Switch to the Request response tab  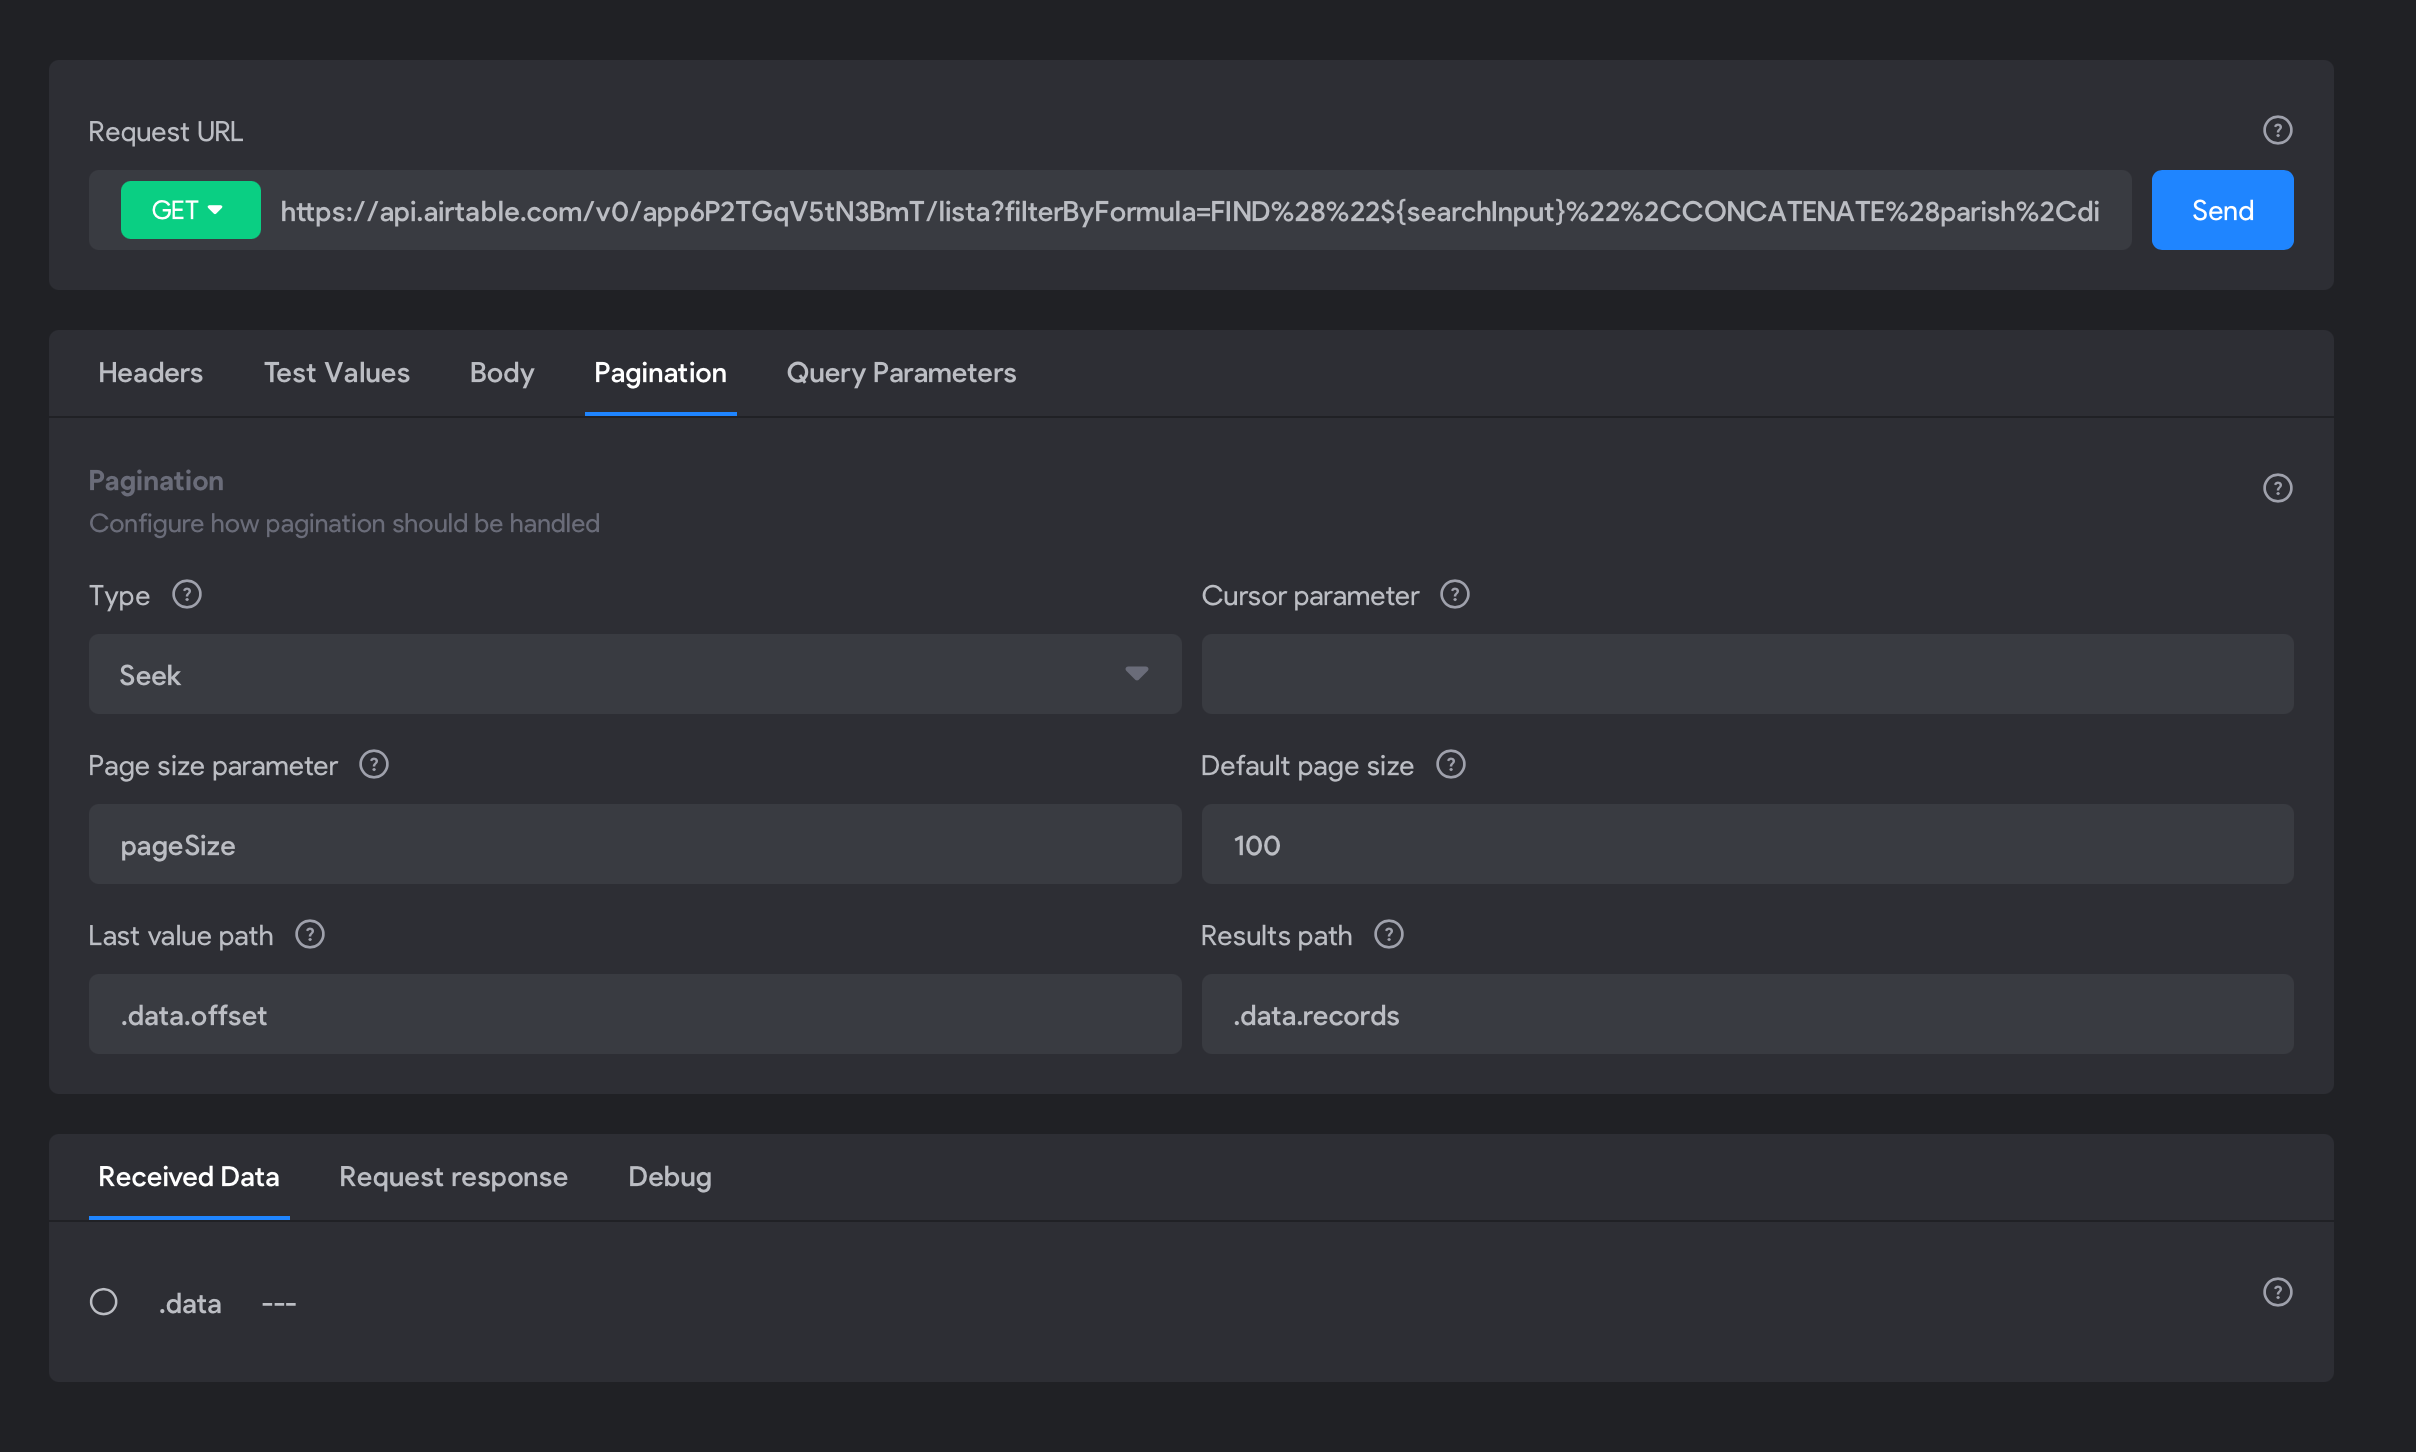pyautogui.click(x=453, y=1177)
